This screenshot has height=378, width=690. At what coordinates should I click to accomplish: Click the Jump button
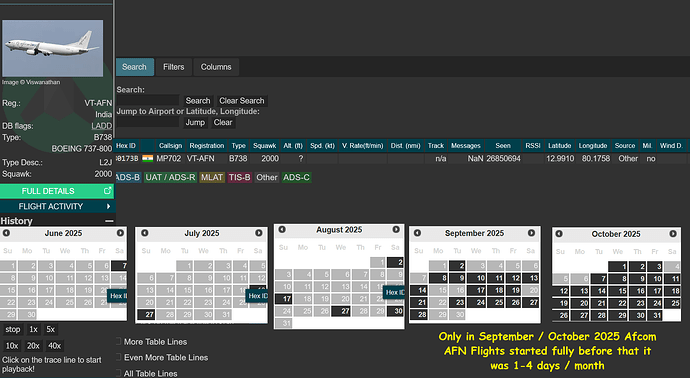pos(195,122)
